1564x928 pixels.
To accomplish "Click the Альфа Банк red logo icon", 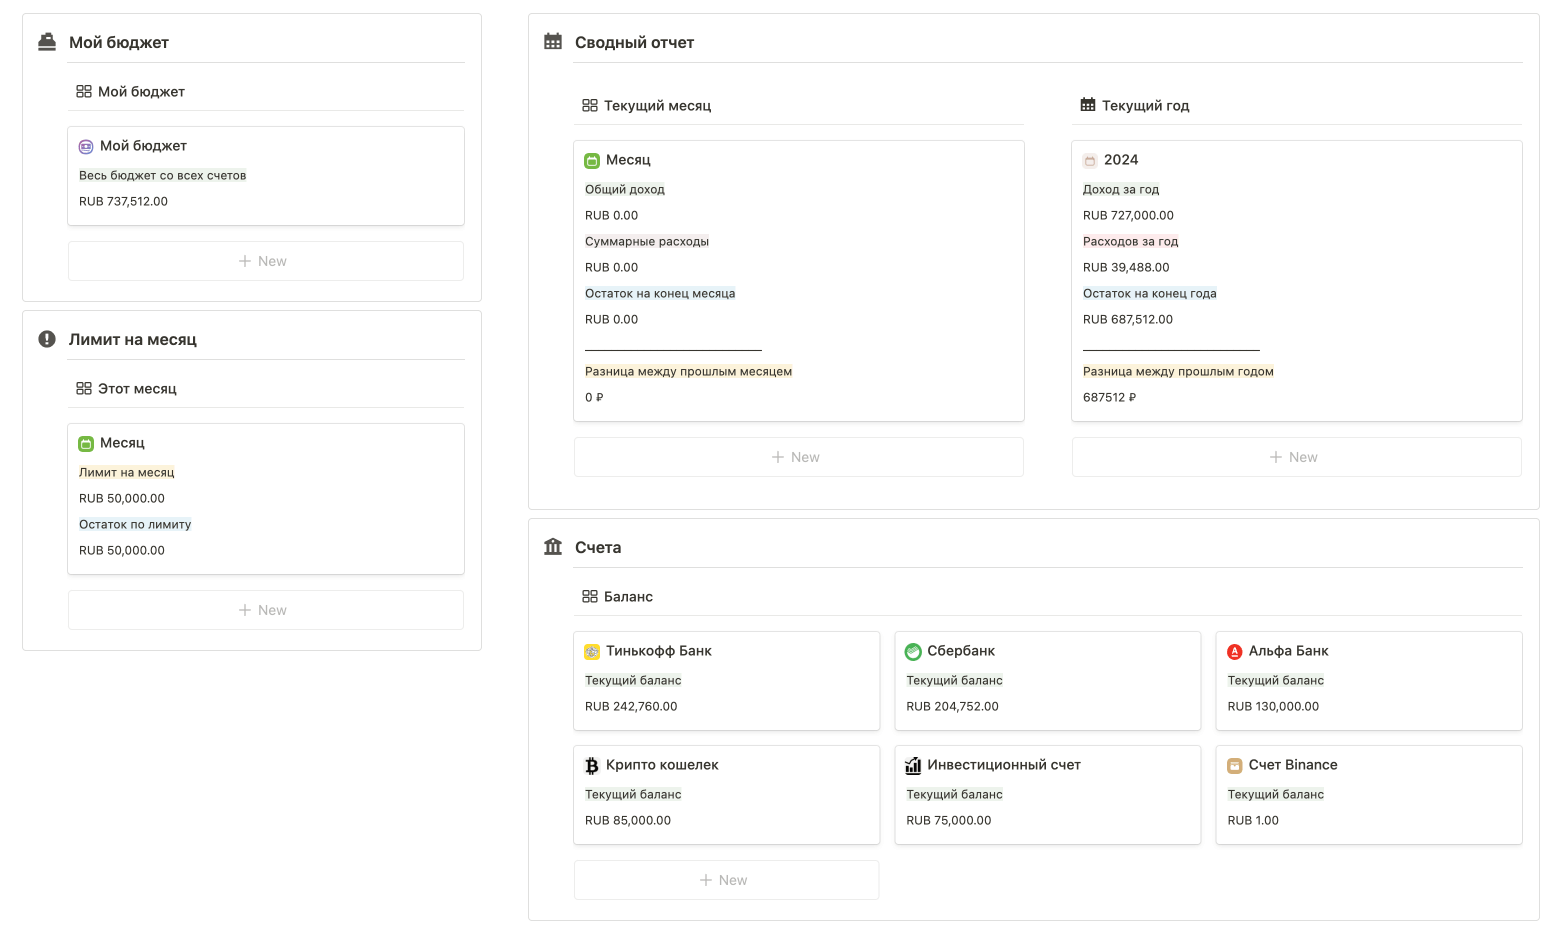I will [x=1235, y=651].
